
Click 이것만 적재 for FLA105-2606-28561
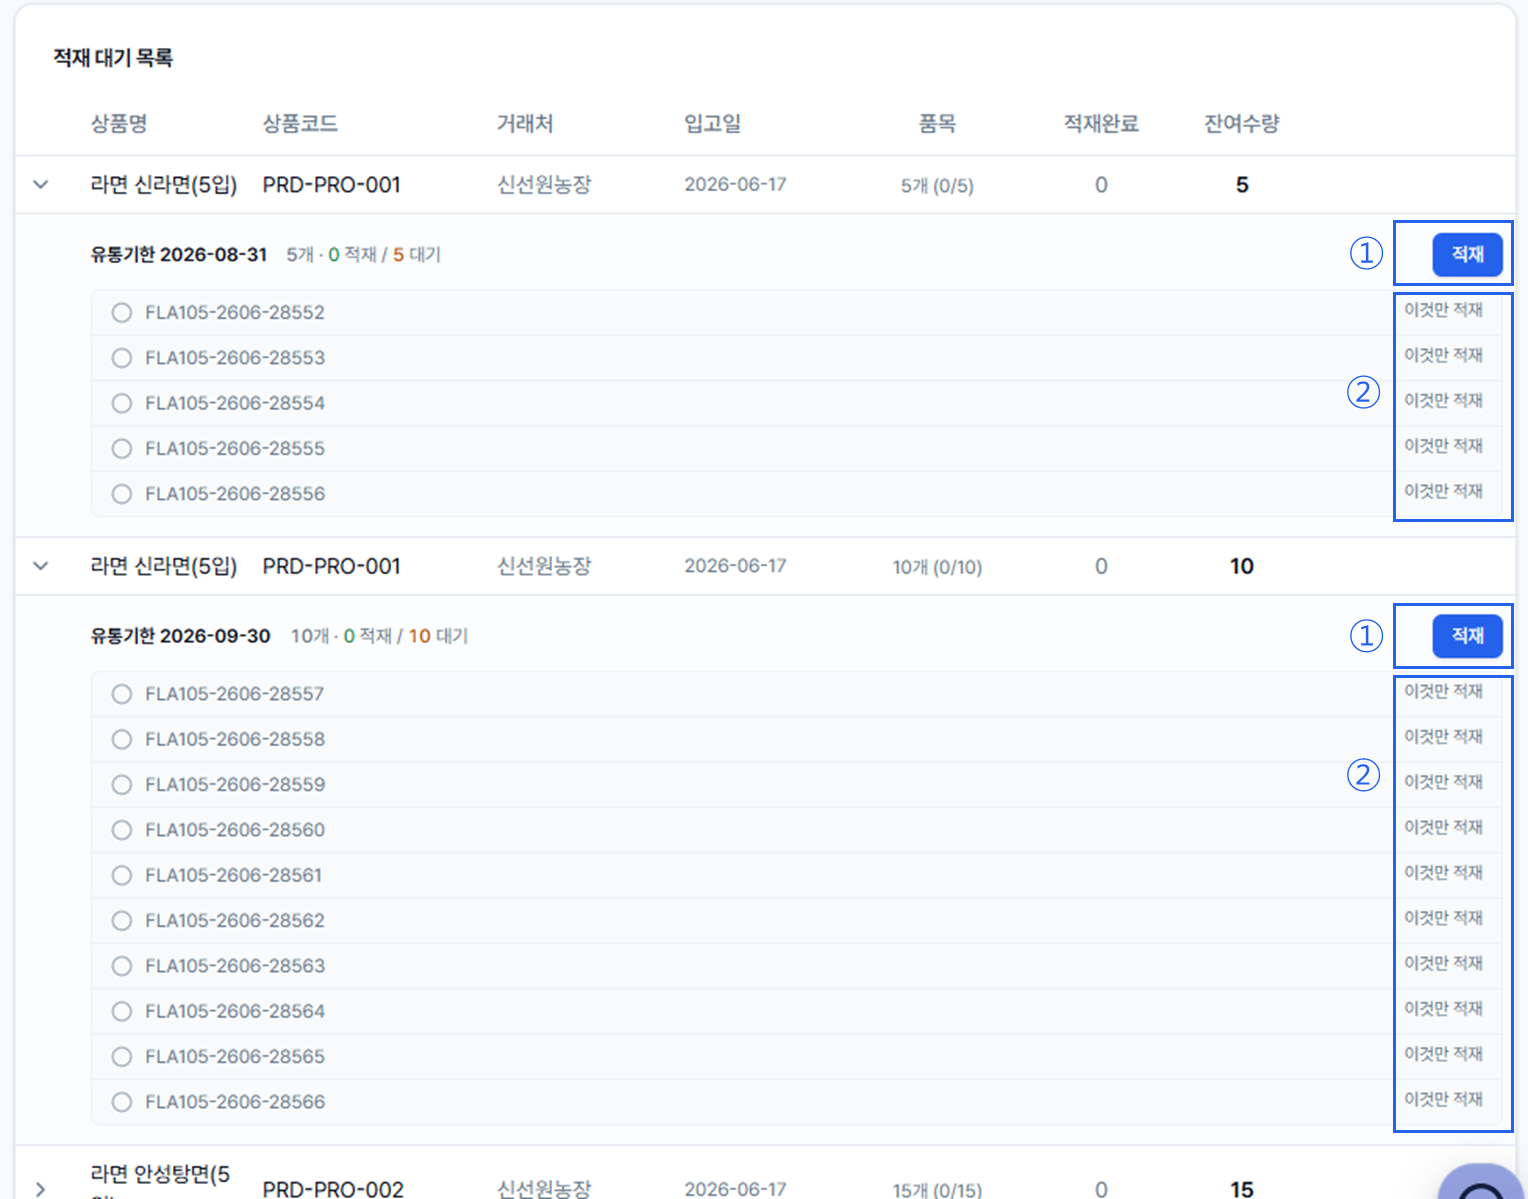click(x=1443, y=872)
